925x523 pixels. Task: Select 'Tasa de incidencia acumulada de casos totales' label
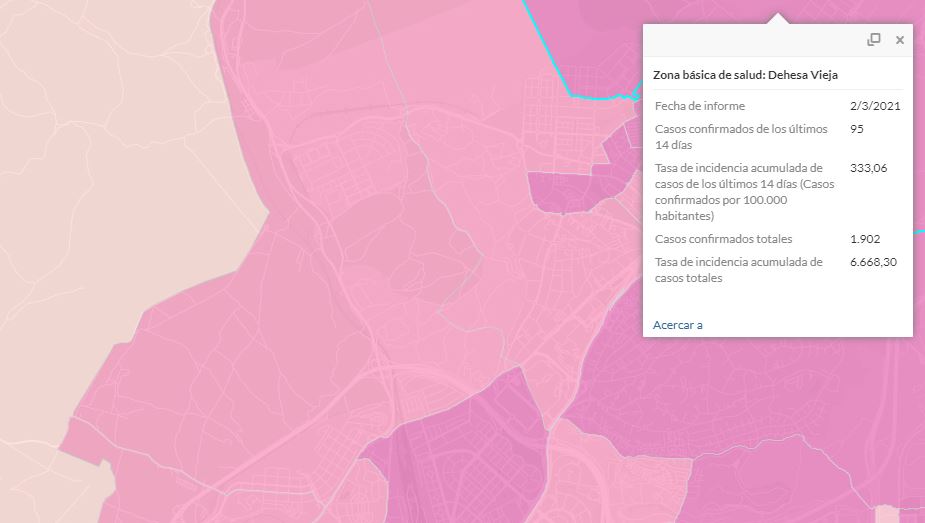(739, 270)
